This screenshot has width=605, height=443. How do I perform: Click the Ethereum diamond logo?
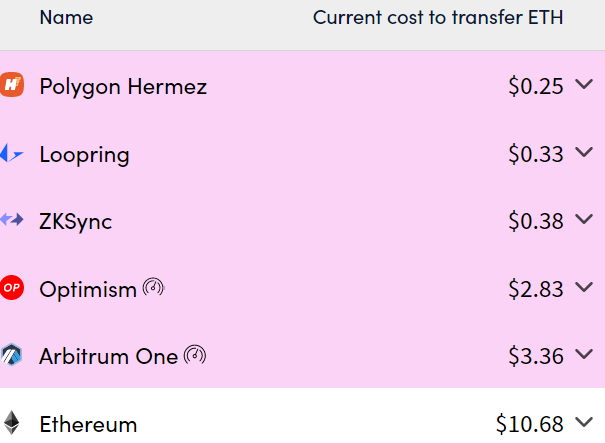pos(12,423)
